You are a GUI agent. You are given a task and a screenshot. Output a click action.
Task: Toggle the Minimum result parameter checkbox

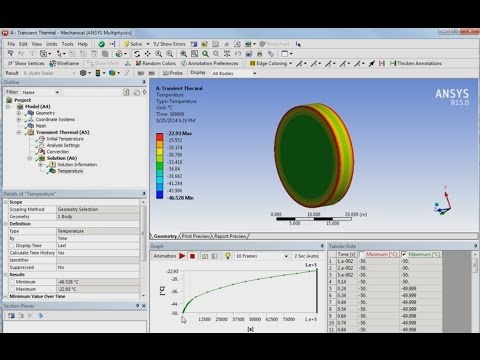12,282
